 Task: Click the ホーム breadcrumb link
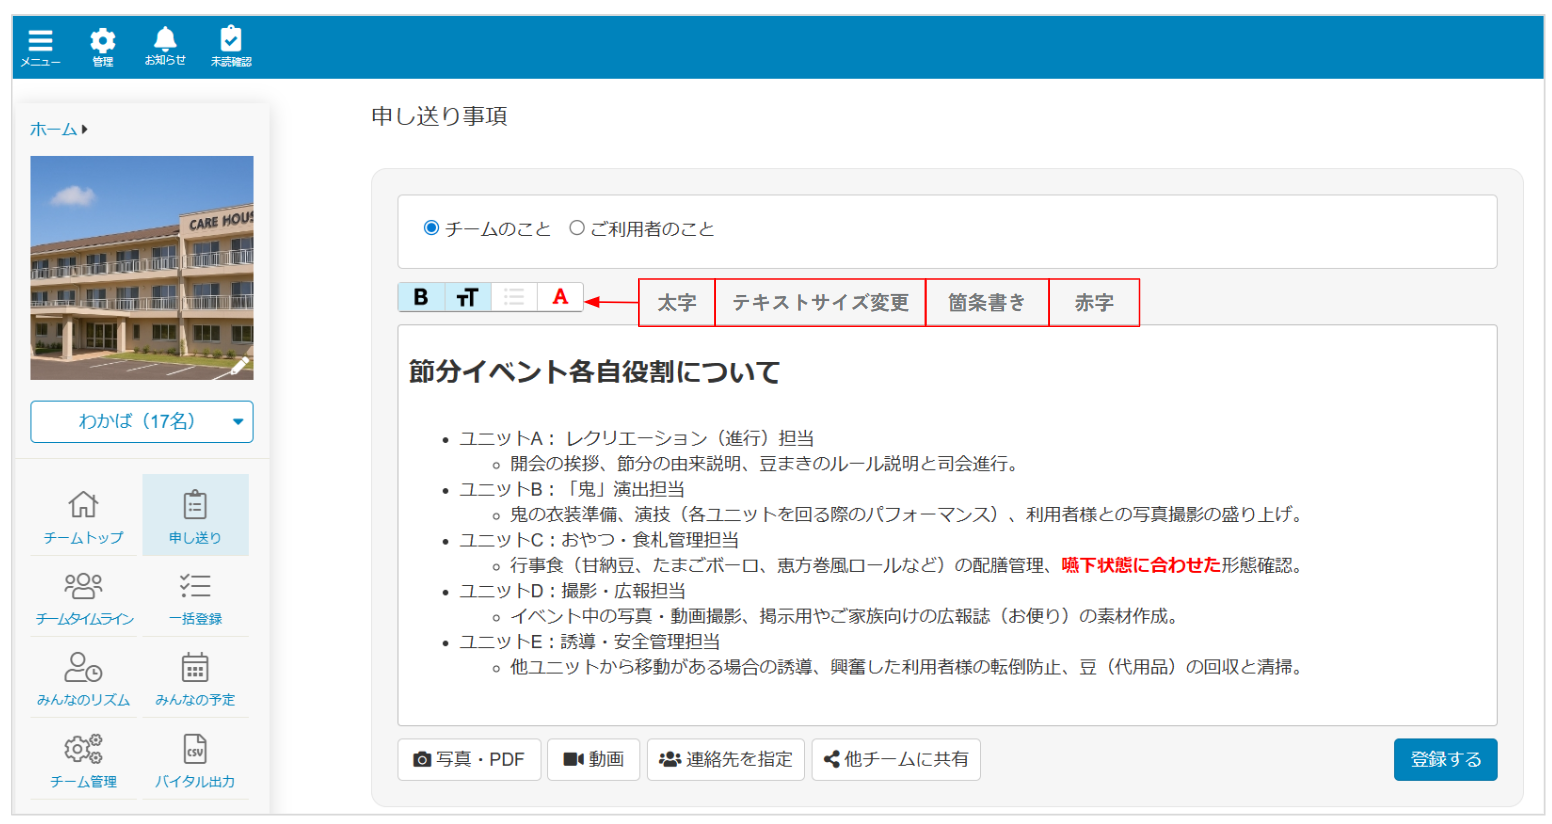point(53,129)
